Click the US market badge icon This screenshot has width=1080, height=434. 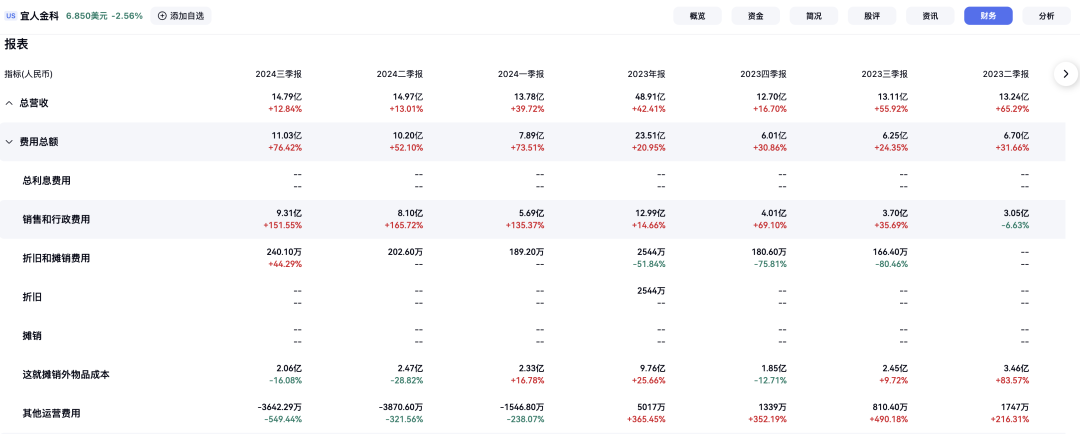[x=10, y=16]
